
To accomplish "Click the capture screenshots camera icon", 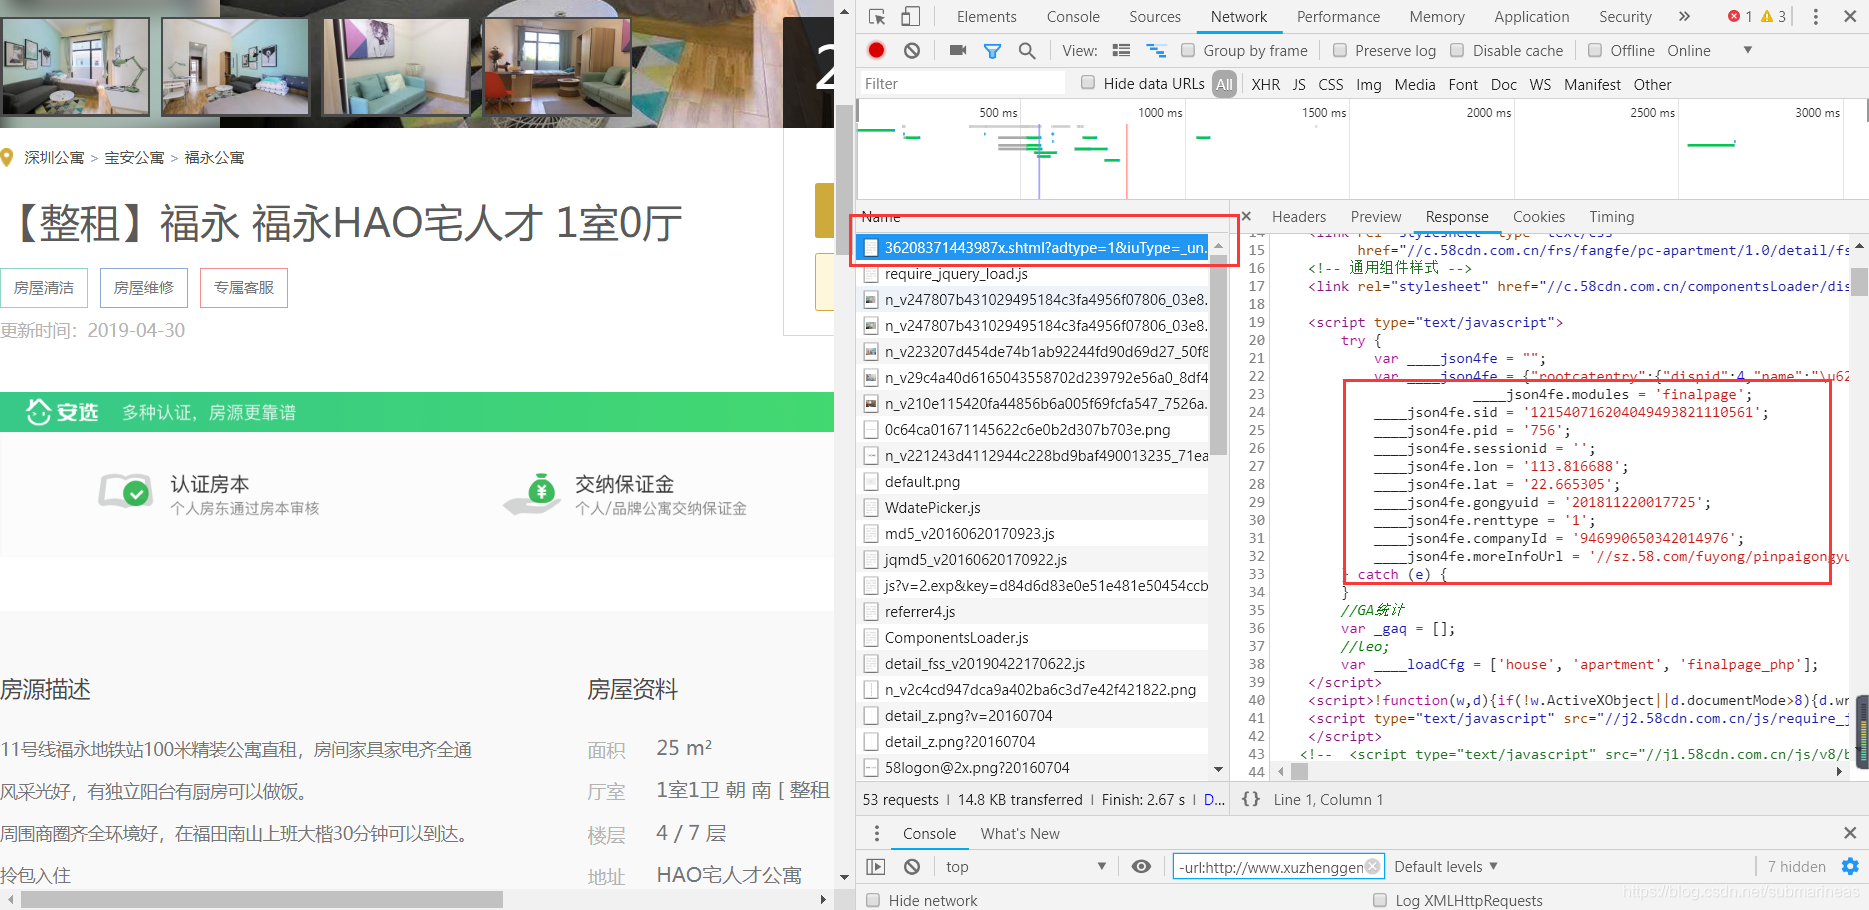I will pyautogui.click(x=958, y=50).
